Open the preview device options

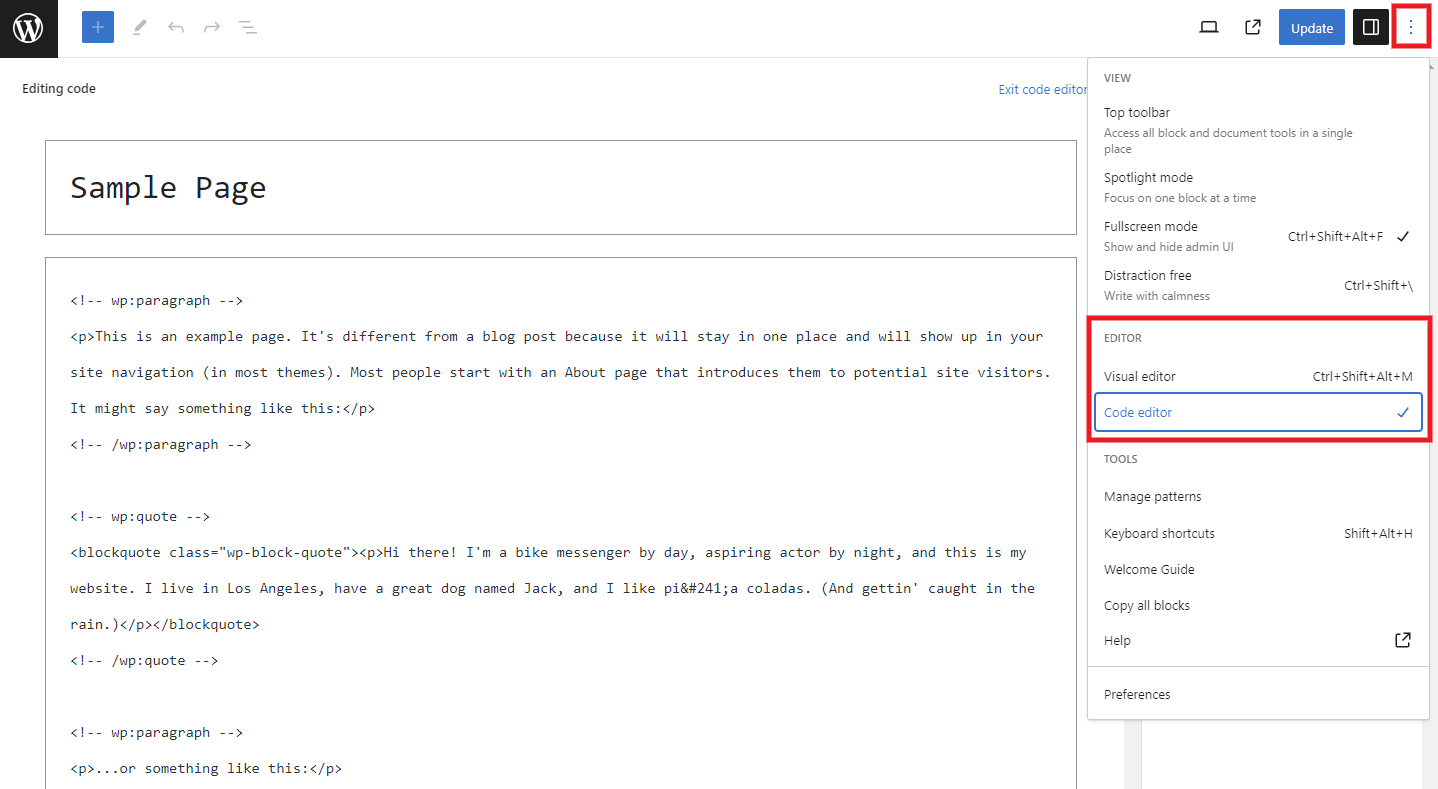pos(1208,27)
